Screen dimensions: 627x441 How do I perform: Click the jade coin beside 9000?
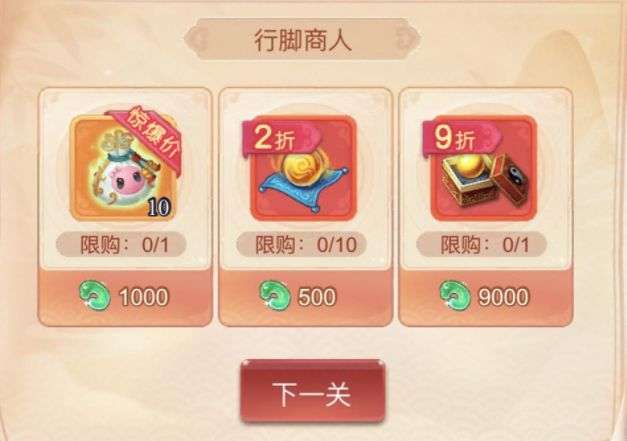(455, 296)
